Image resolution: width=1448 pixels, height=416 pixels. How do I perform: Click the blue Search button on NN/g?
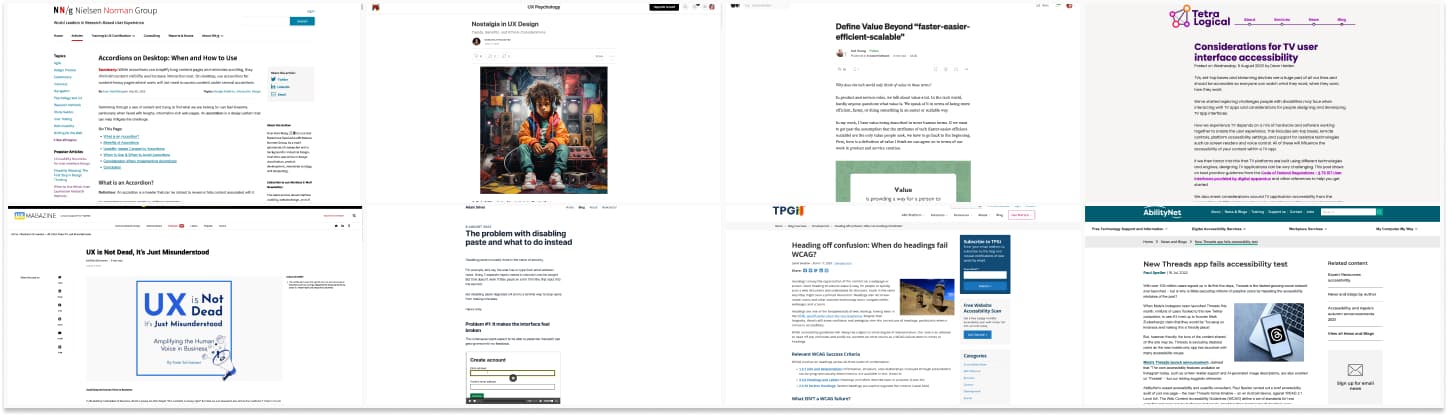(302, 20)
